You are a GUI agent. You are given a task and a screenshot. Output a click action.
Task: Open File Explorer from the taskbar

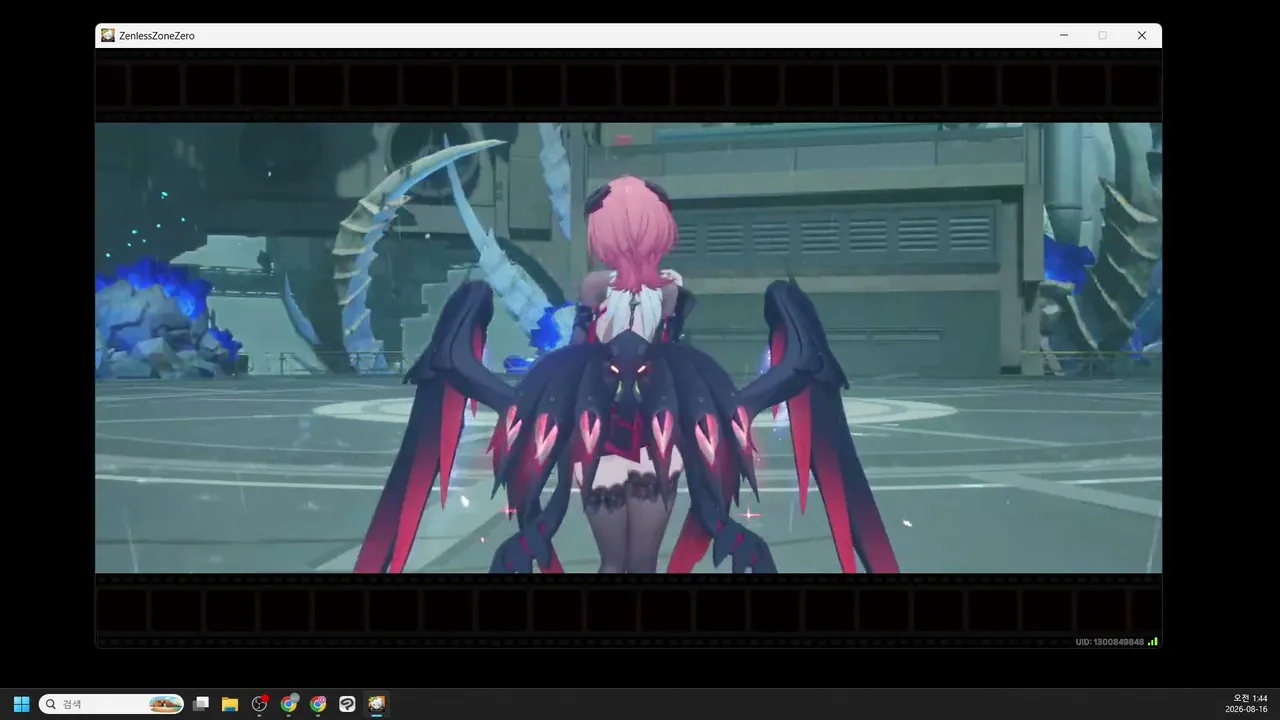[229, 704]
